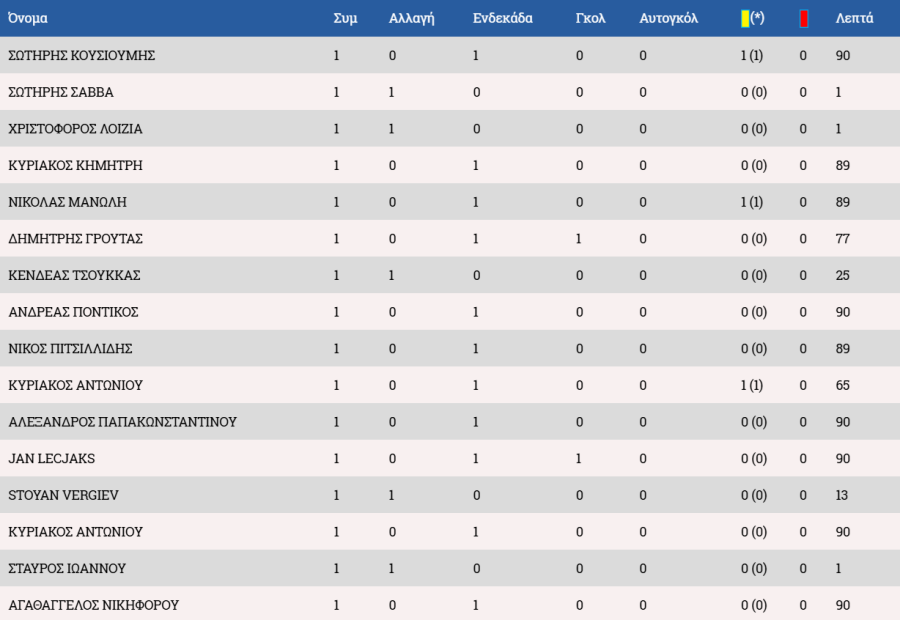Click ΑΓΑΘΑΓΓΕΛΟΣ ΝΙΚΗΦΟΡΟΥ in last row
900x620 pixels.
point(93,605)
